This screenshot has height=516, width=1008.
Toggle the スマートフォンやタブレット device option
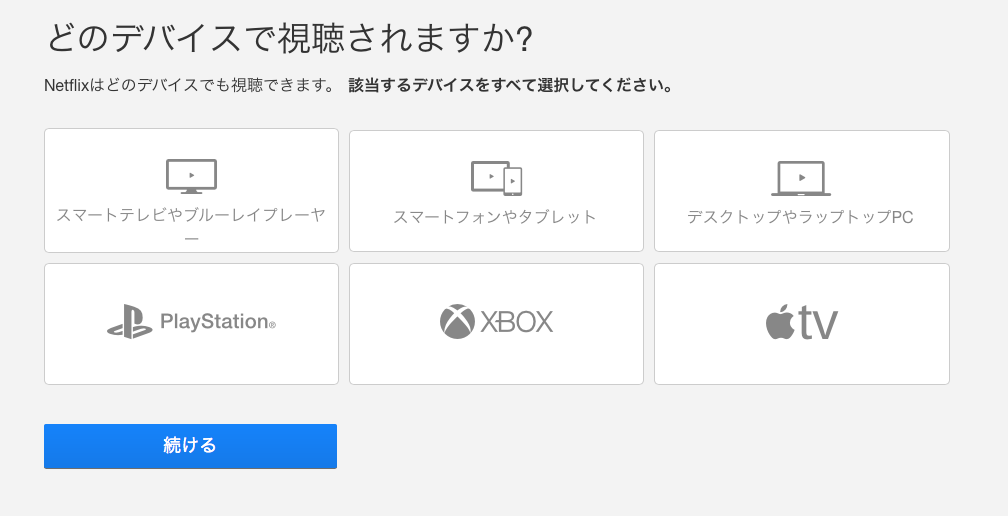(496, 191)
